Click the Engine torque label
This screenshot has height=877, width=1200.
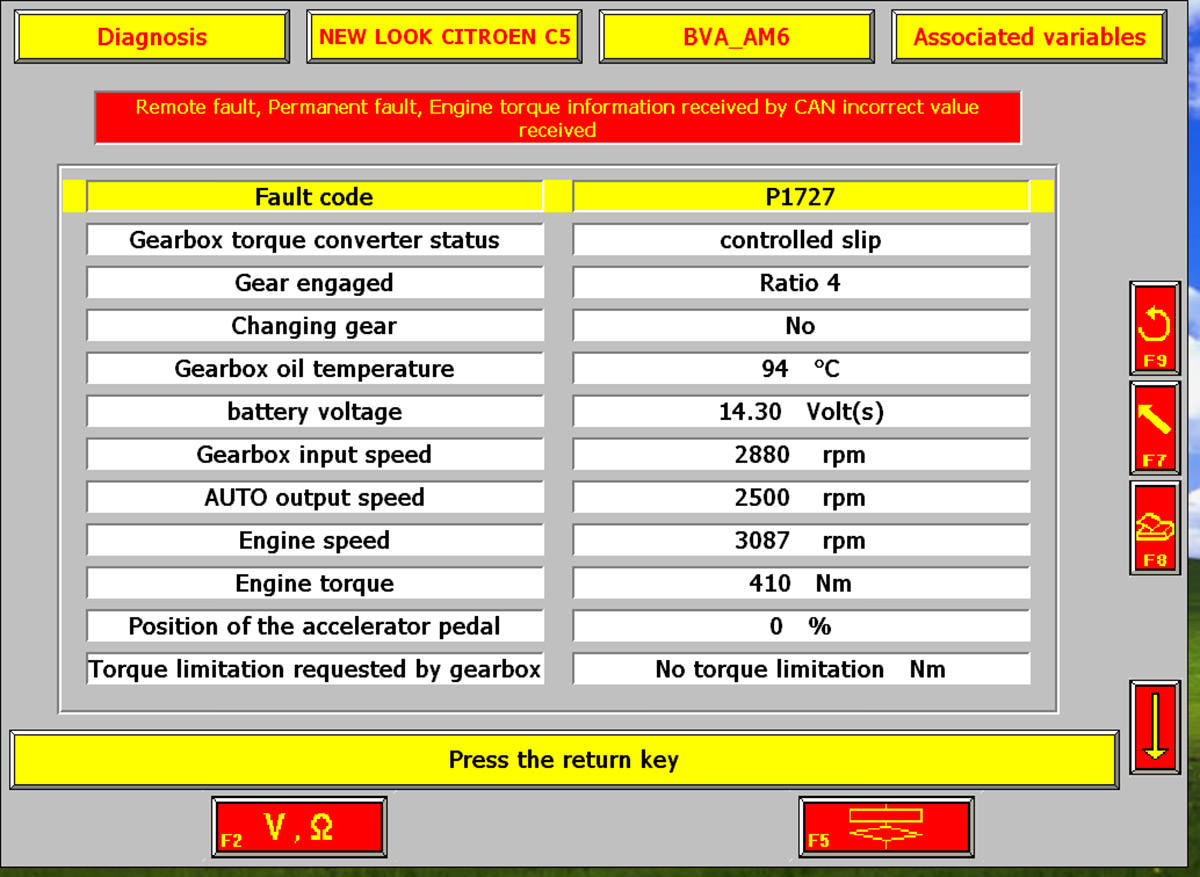pos(315,584)
